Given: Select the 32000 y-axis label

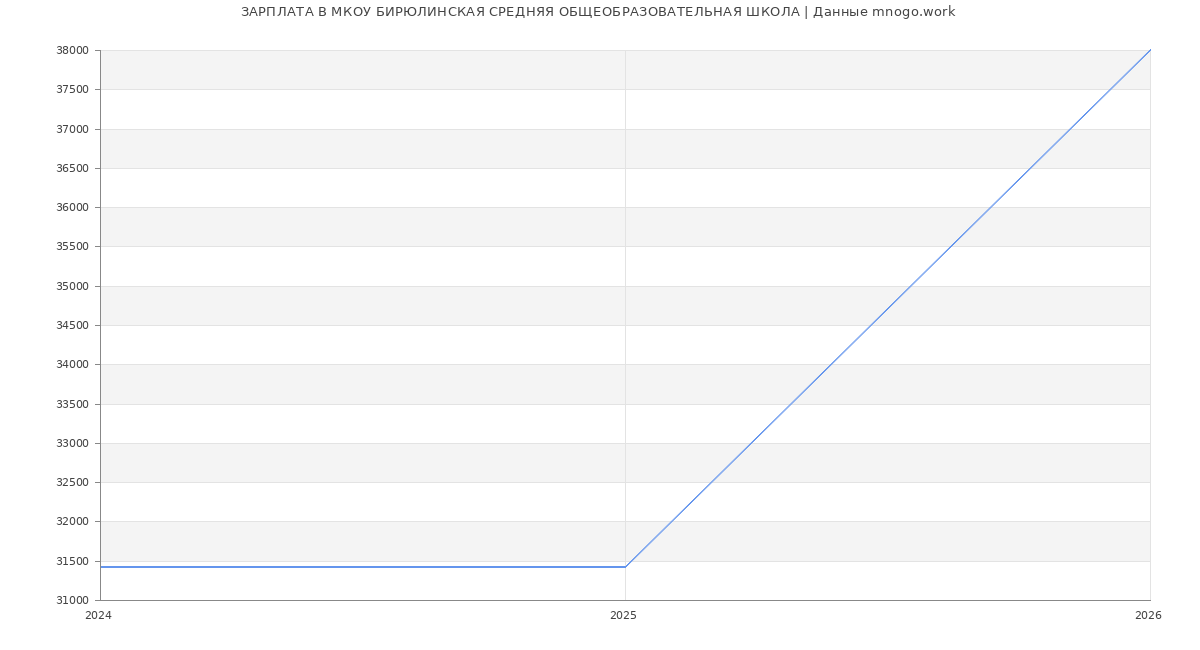Looking at the screenshot, I should pos(72,522).
